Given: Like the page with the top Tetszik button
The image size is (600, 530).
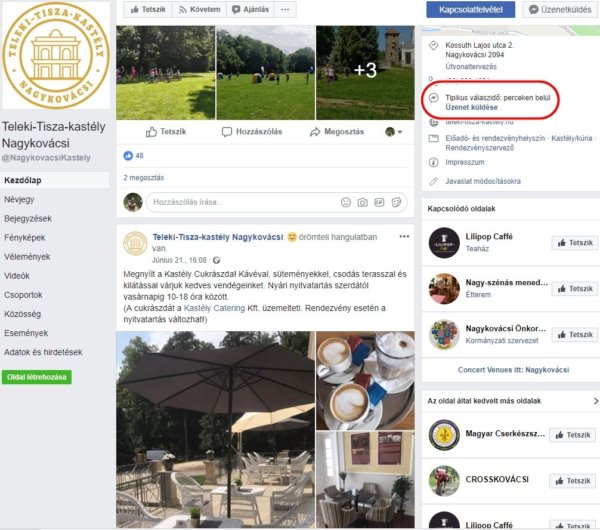Looking at the screenshot, I should click(146, 9).
